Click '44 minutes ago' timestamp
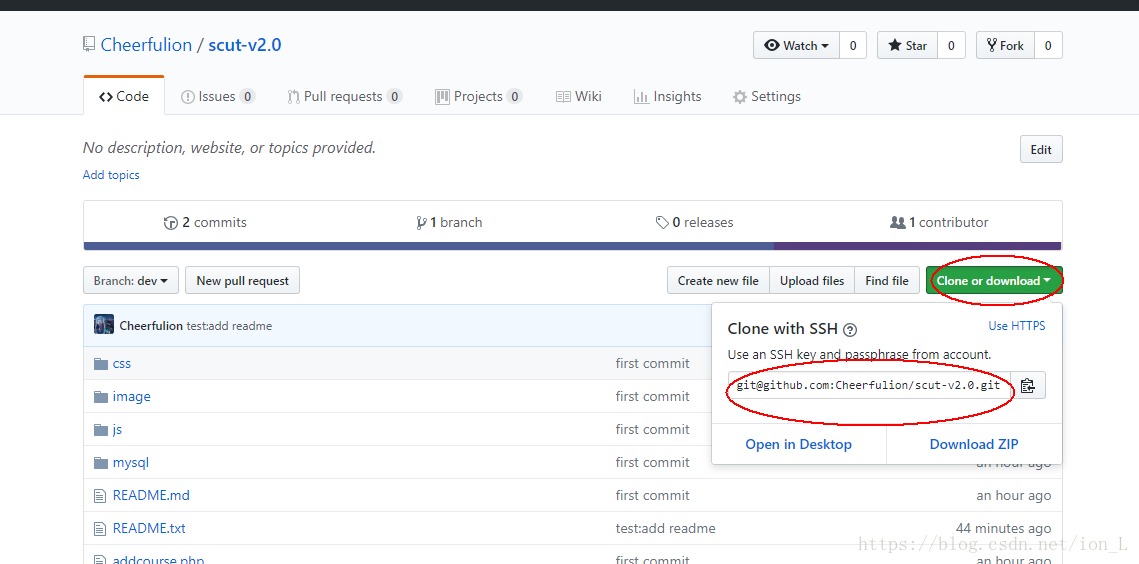 click(x=1003, y=528)
